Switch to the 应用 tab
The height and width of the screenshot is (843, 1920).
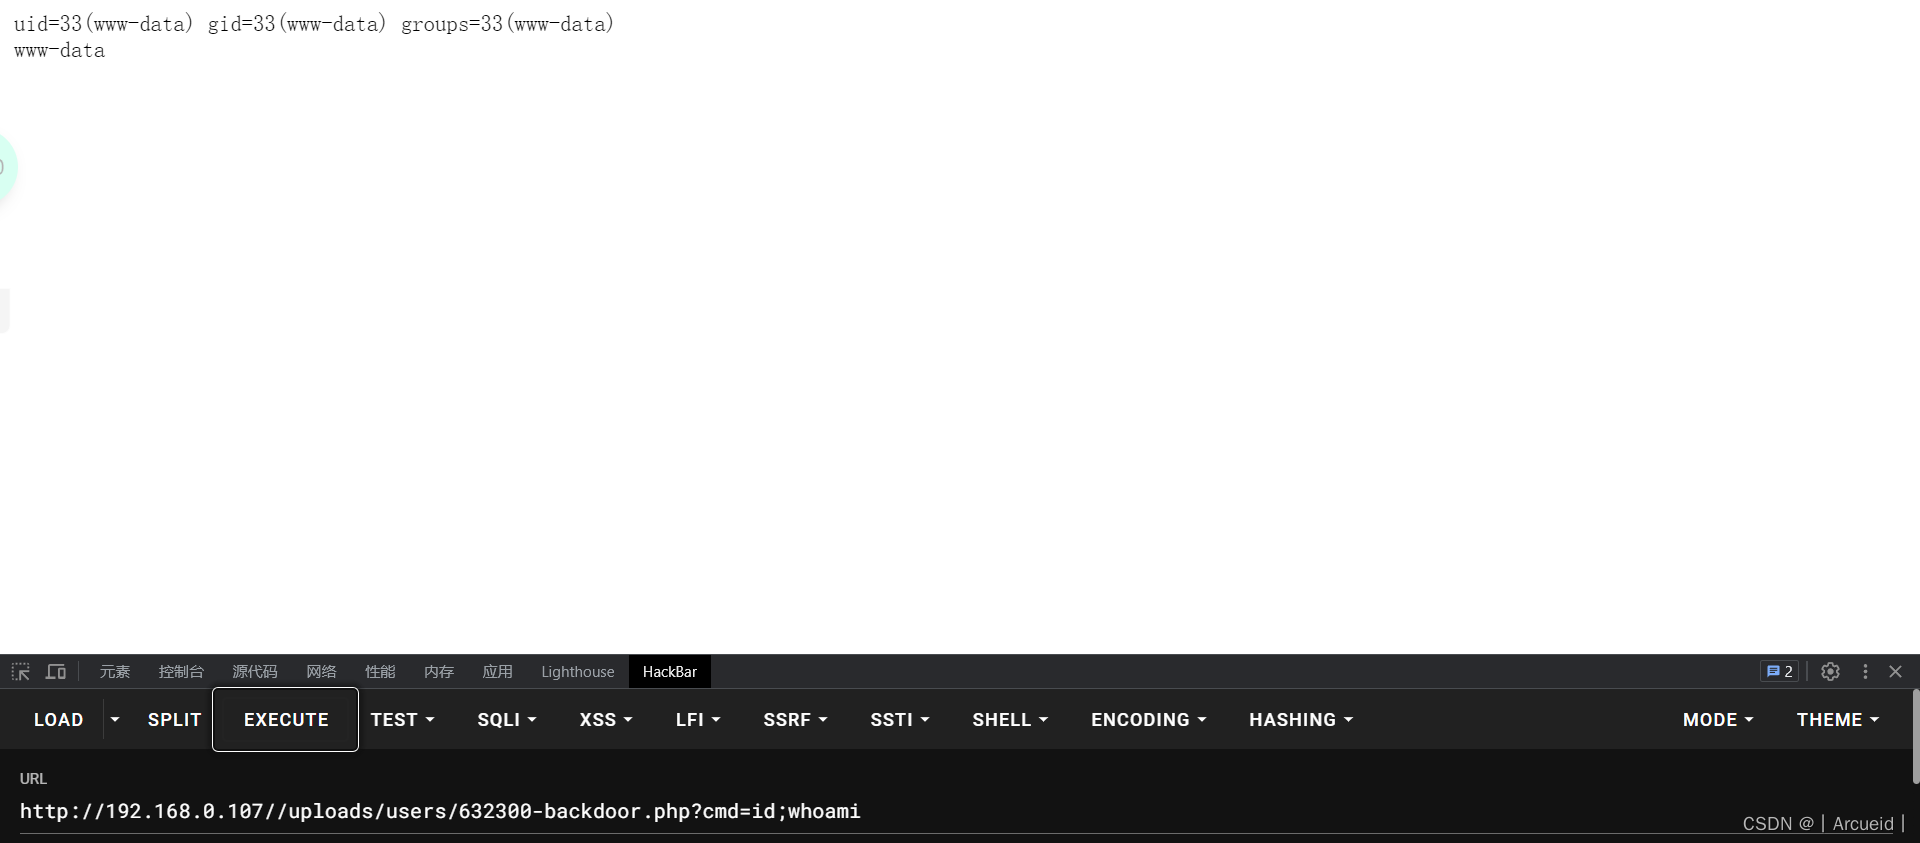pyautogui.click(x=498, y=672)
